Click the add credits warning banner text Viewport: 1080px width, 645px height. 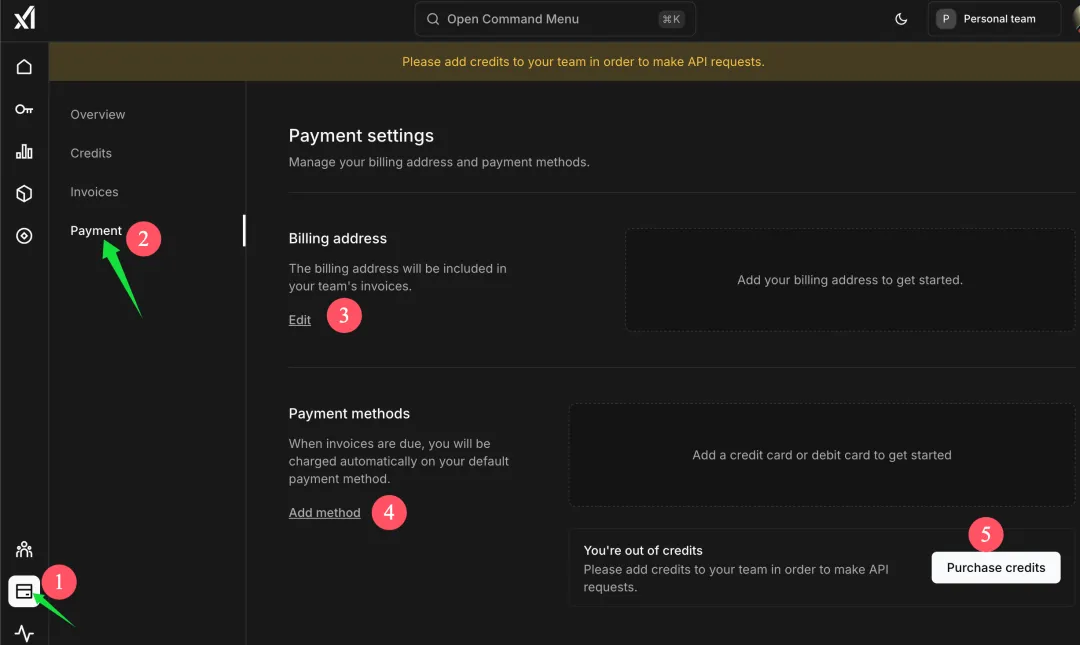(583, 62)
